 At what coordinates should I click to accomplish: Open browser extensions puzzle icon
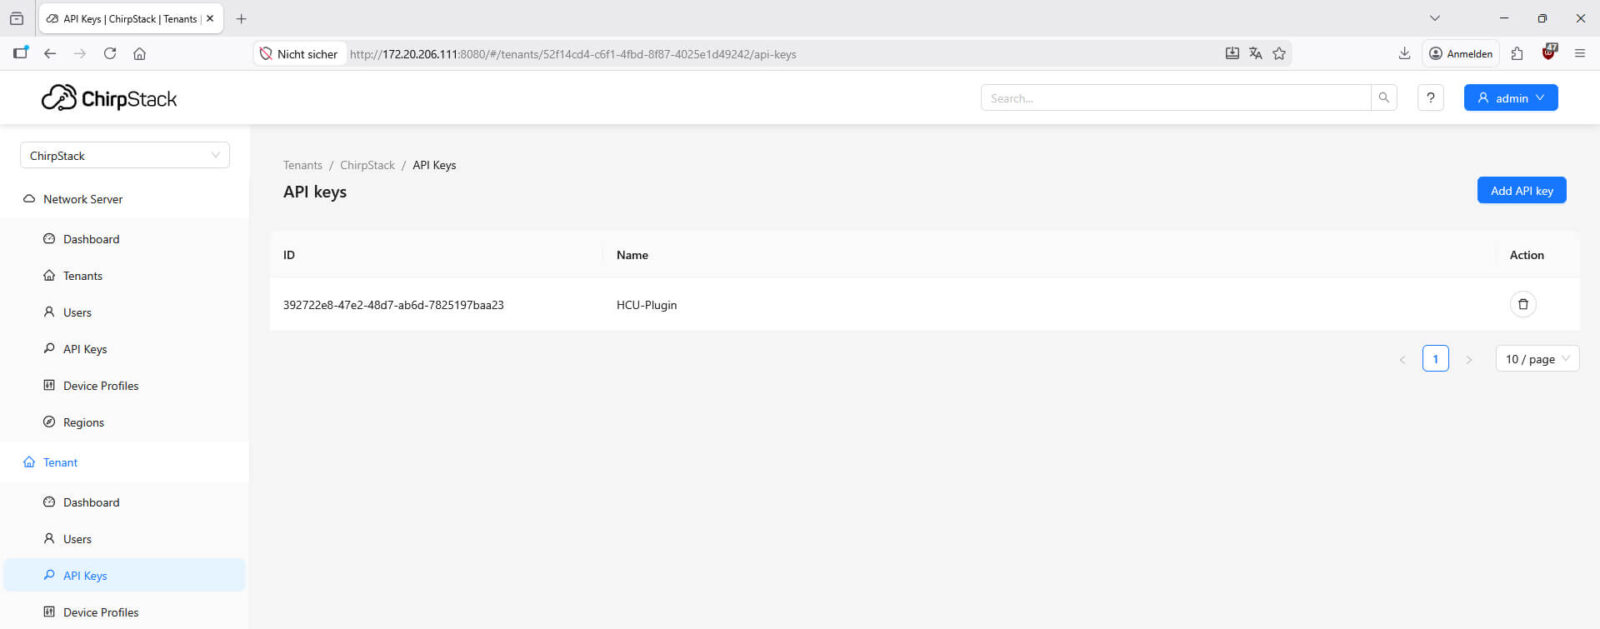click(1517, 54)
